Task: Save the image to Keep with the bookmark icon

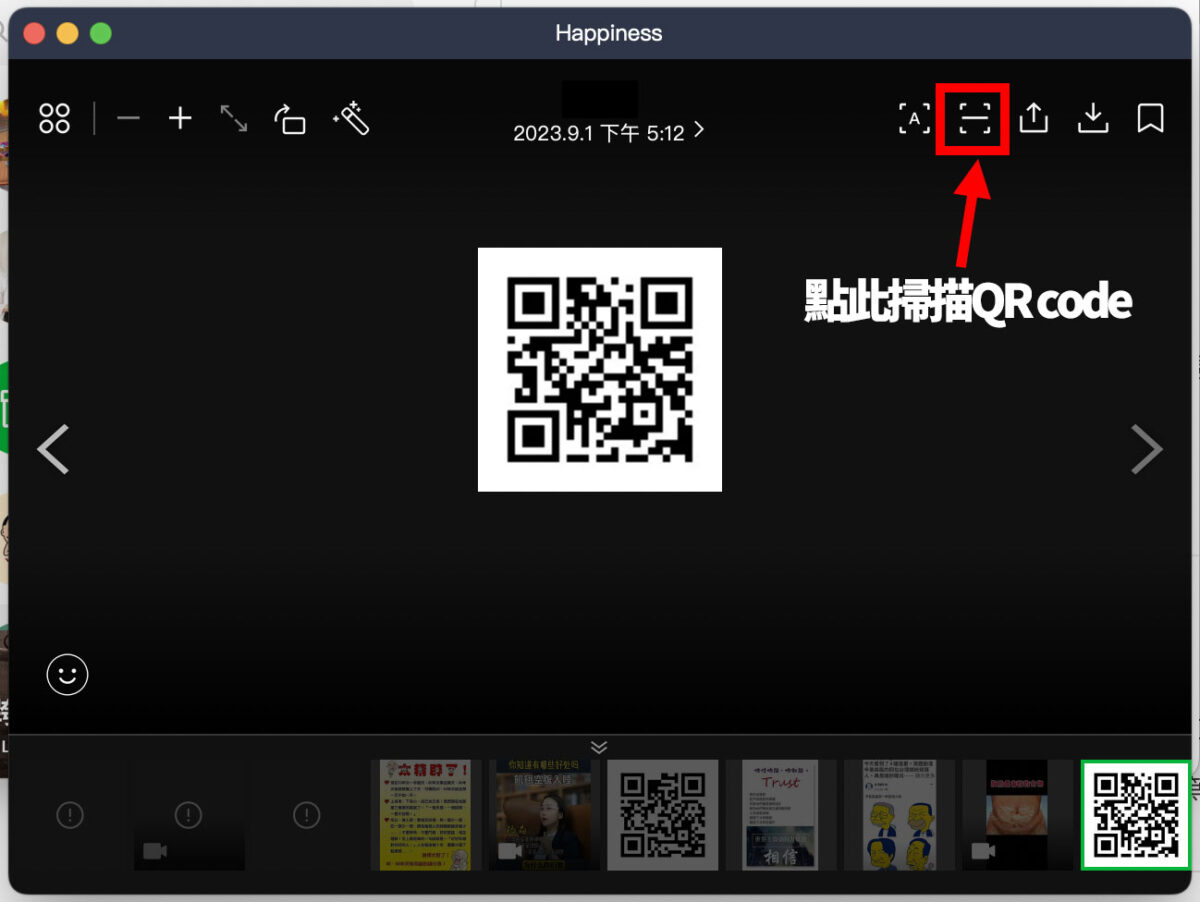Action: 1150,118
